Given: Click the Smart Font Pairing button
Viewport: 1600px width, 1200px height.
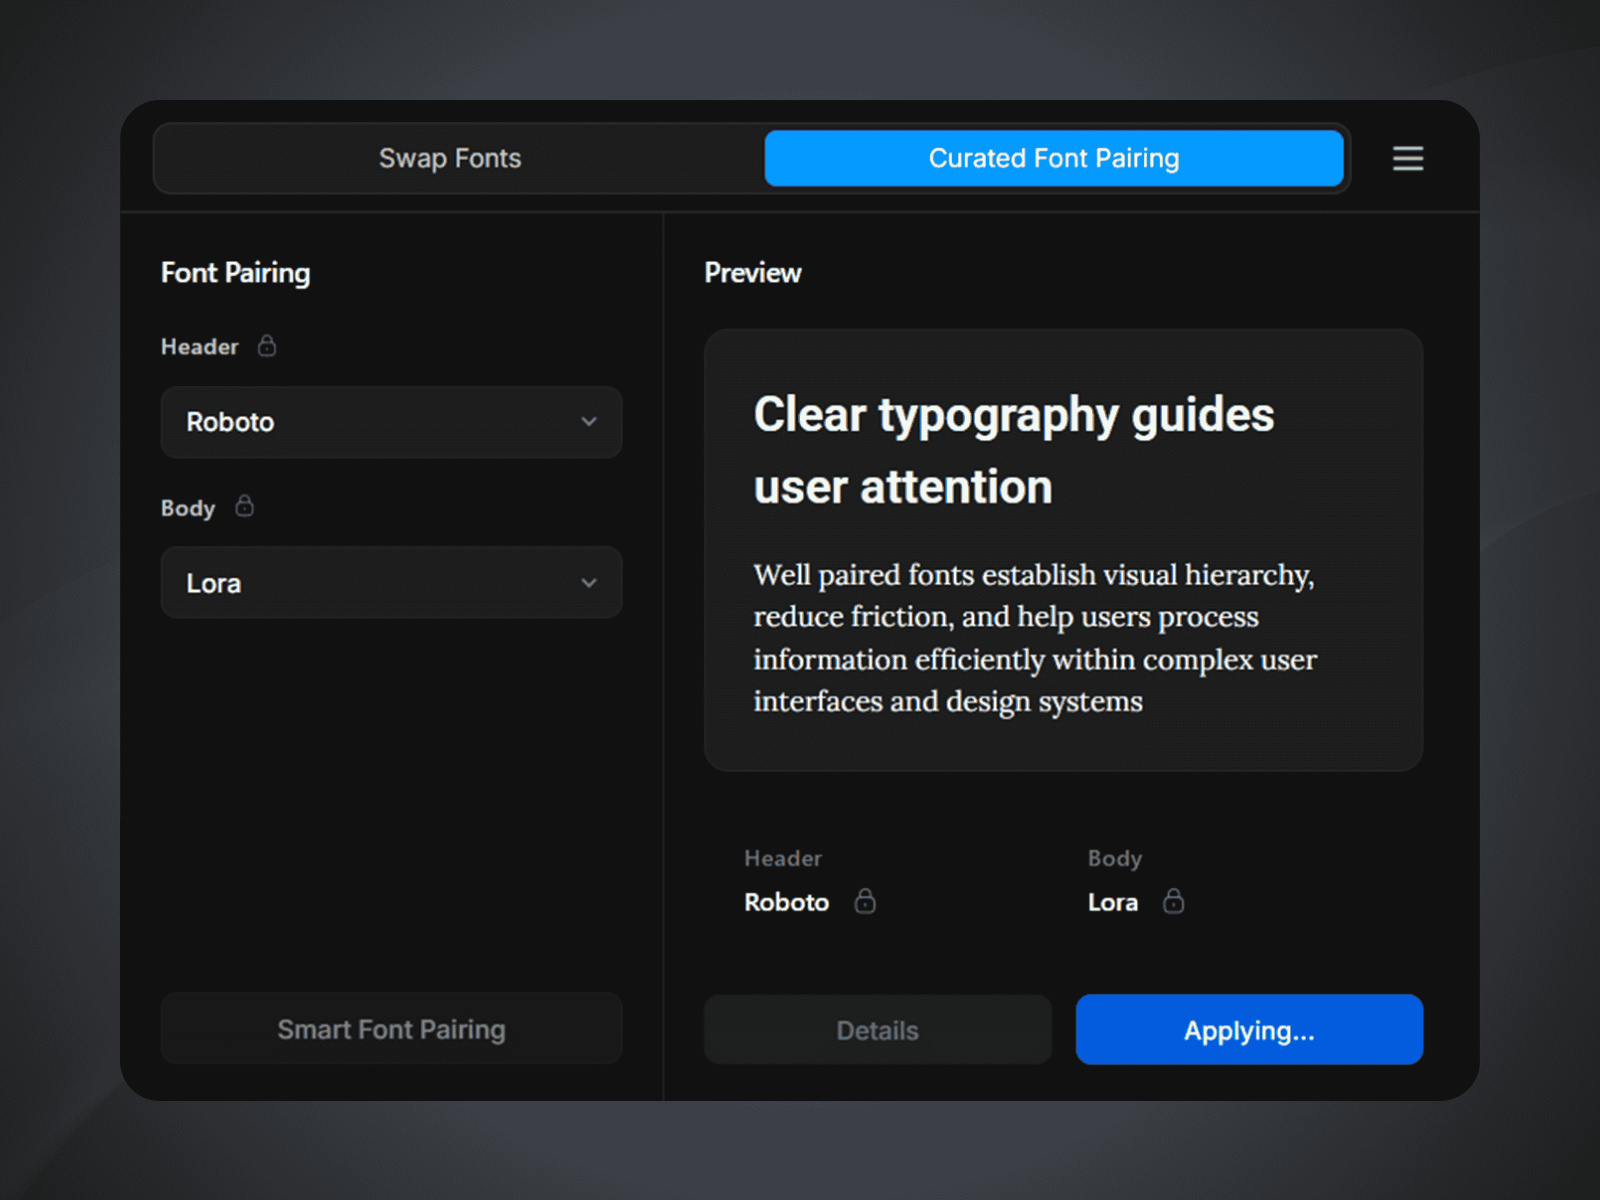Looking at the screenshot, I should pos(391,1029).
